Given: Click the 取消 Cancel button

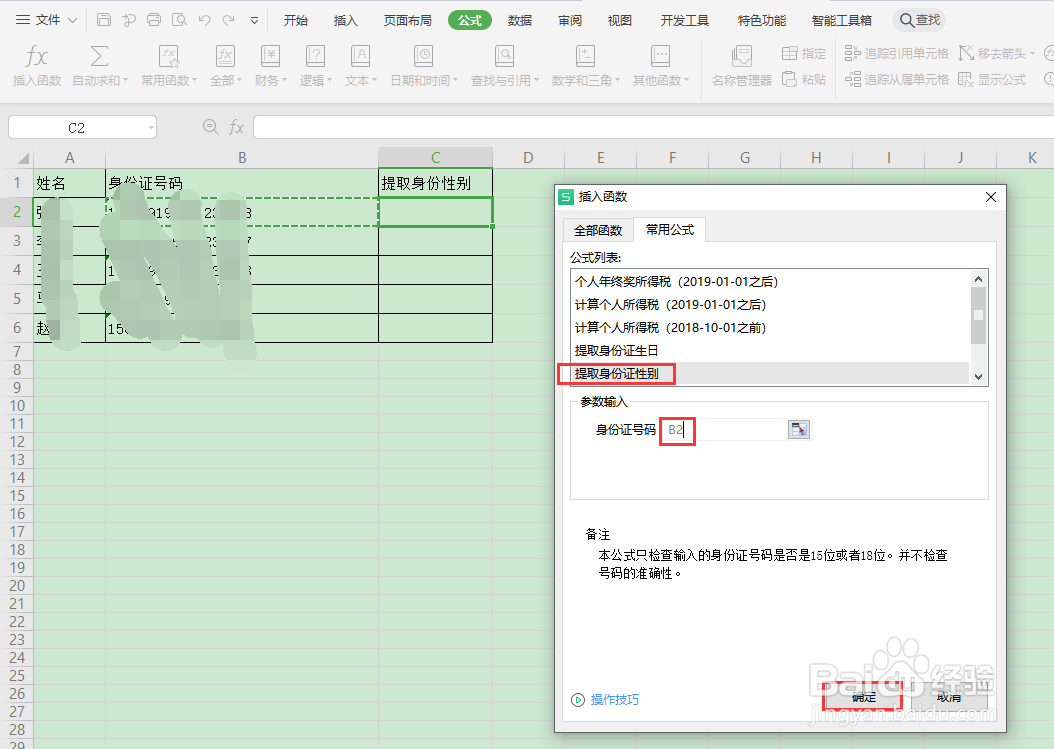Looking at the screenshot, I should [948, 697].
